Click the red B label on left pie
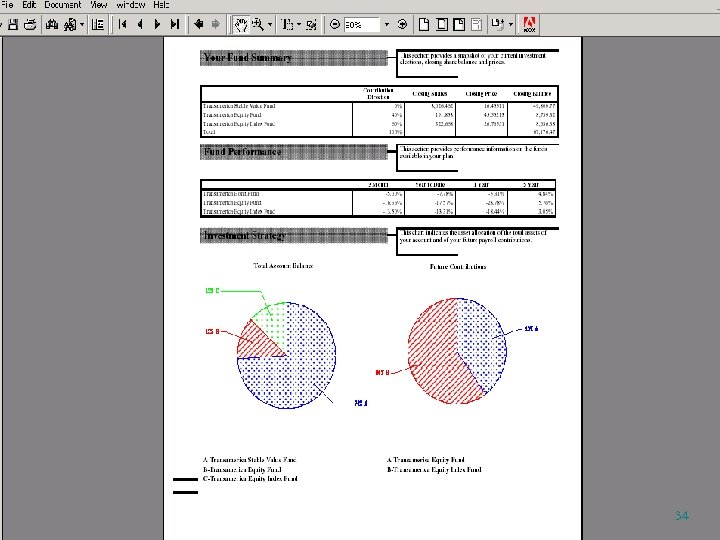Screen dimensions: 720x540 tap(212, 331)
